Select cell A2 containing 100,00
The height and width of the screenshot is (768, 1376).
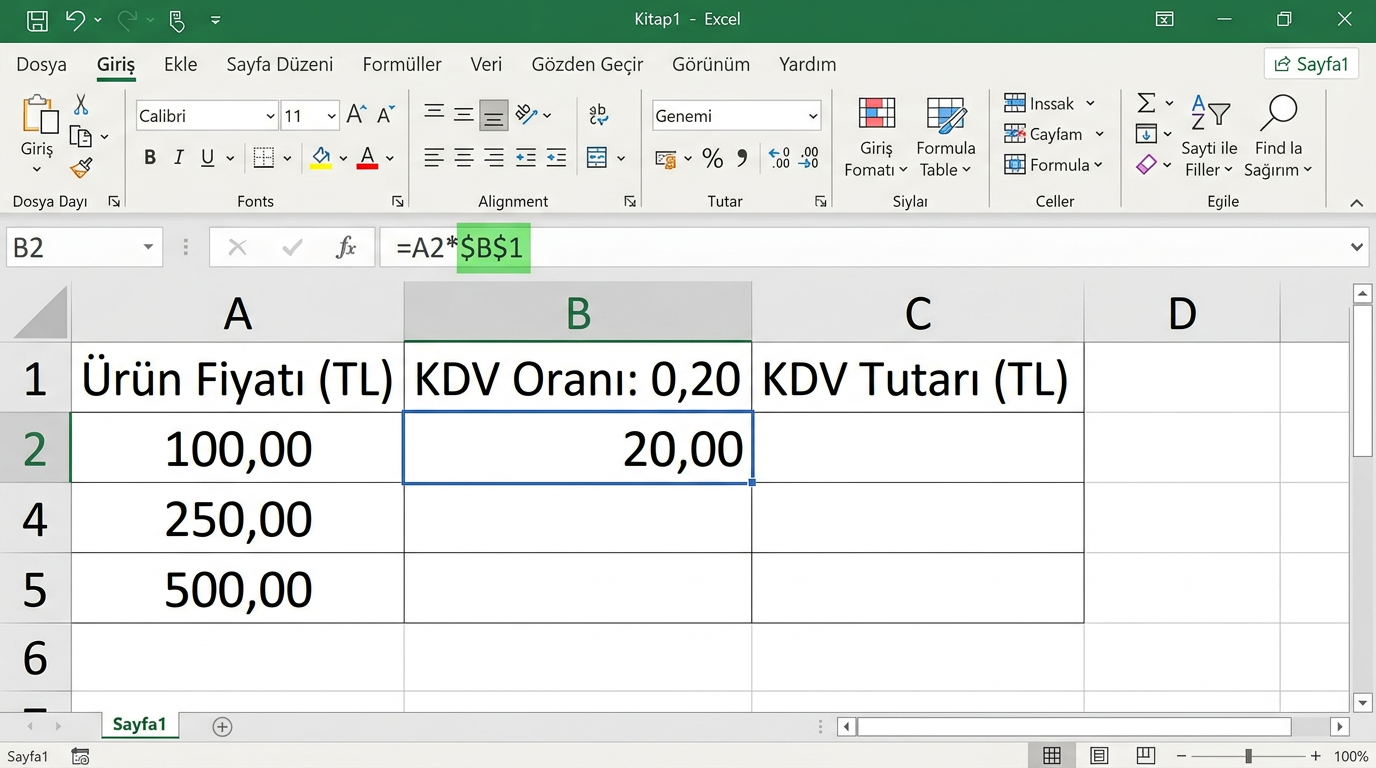click(x=237, y=448)
